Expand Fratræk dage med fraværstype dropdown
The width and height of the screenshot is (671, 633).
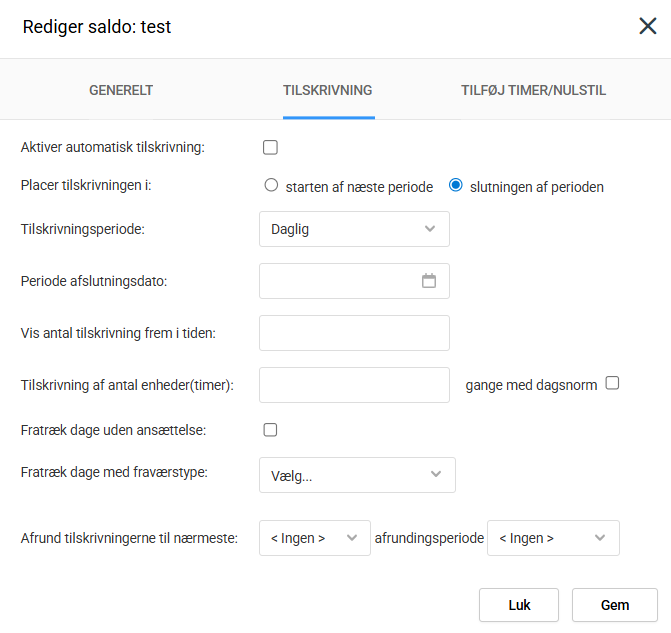pos(356,475)
